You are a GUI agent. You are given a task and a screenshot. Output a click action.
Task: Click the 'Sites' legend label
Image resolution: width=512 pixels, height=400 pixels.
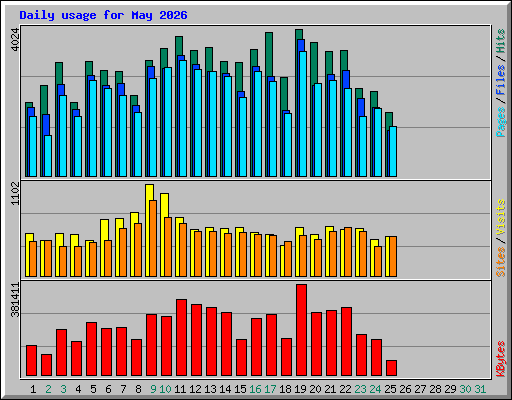click(x=501, y=262)
